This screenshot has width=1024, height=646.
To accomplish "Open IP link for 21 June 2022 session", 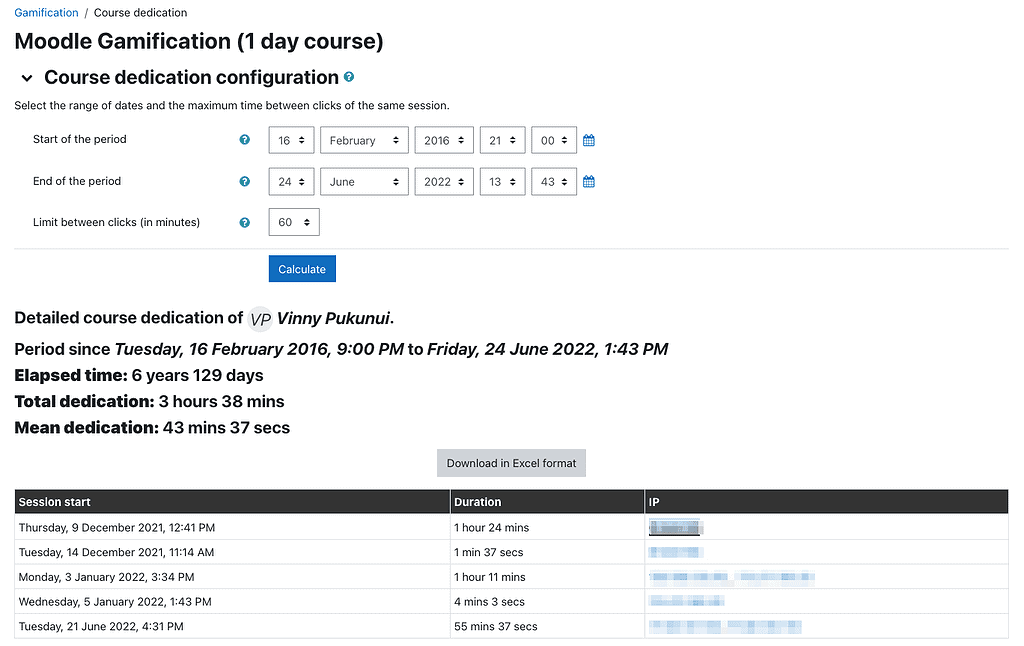I will pyautogui.click(x=725, y=626).
